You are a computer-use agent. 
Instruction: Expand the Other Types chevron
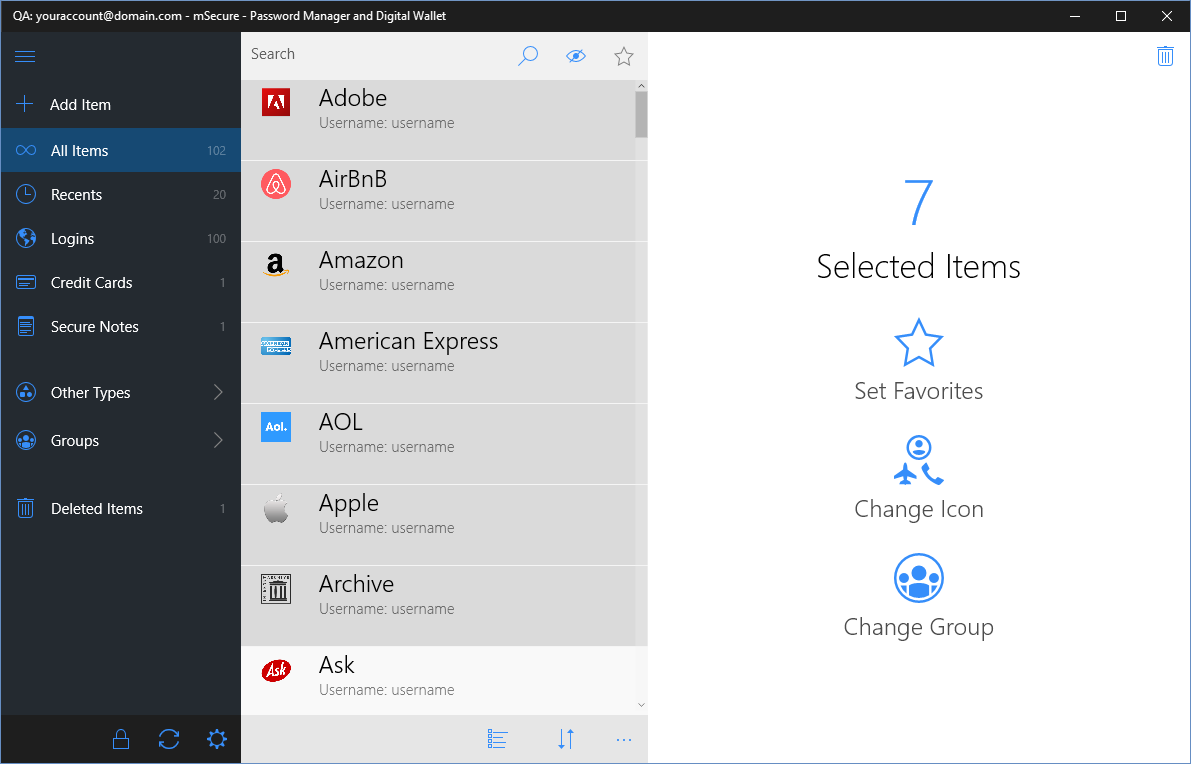[x=218, y=393]
